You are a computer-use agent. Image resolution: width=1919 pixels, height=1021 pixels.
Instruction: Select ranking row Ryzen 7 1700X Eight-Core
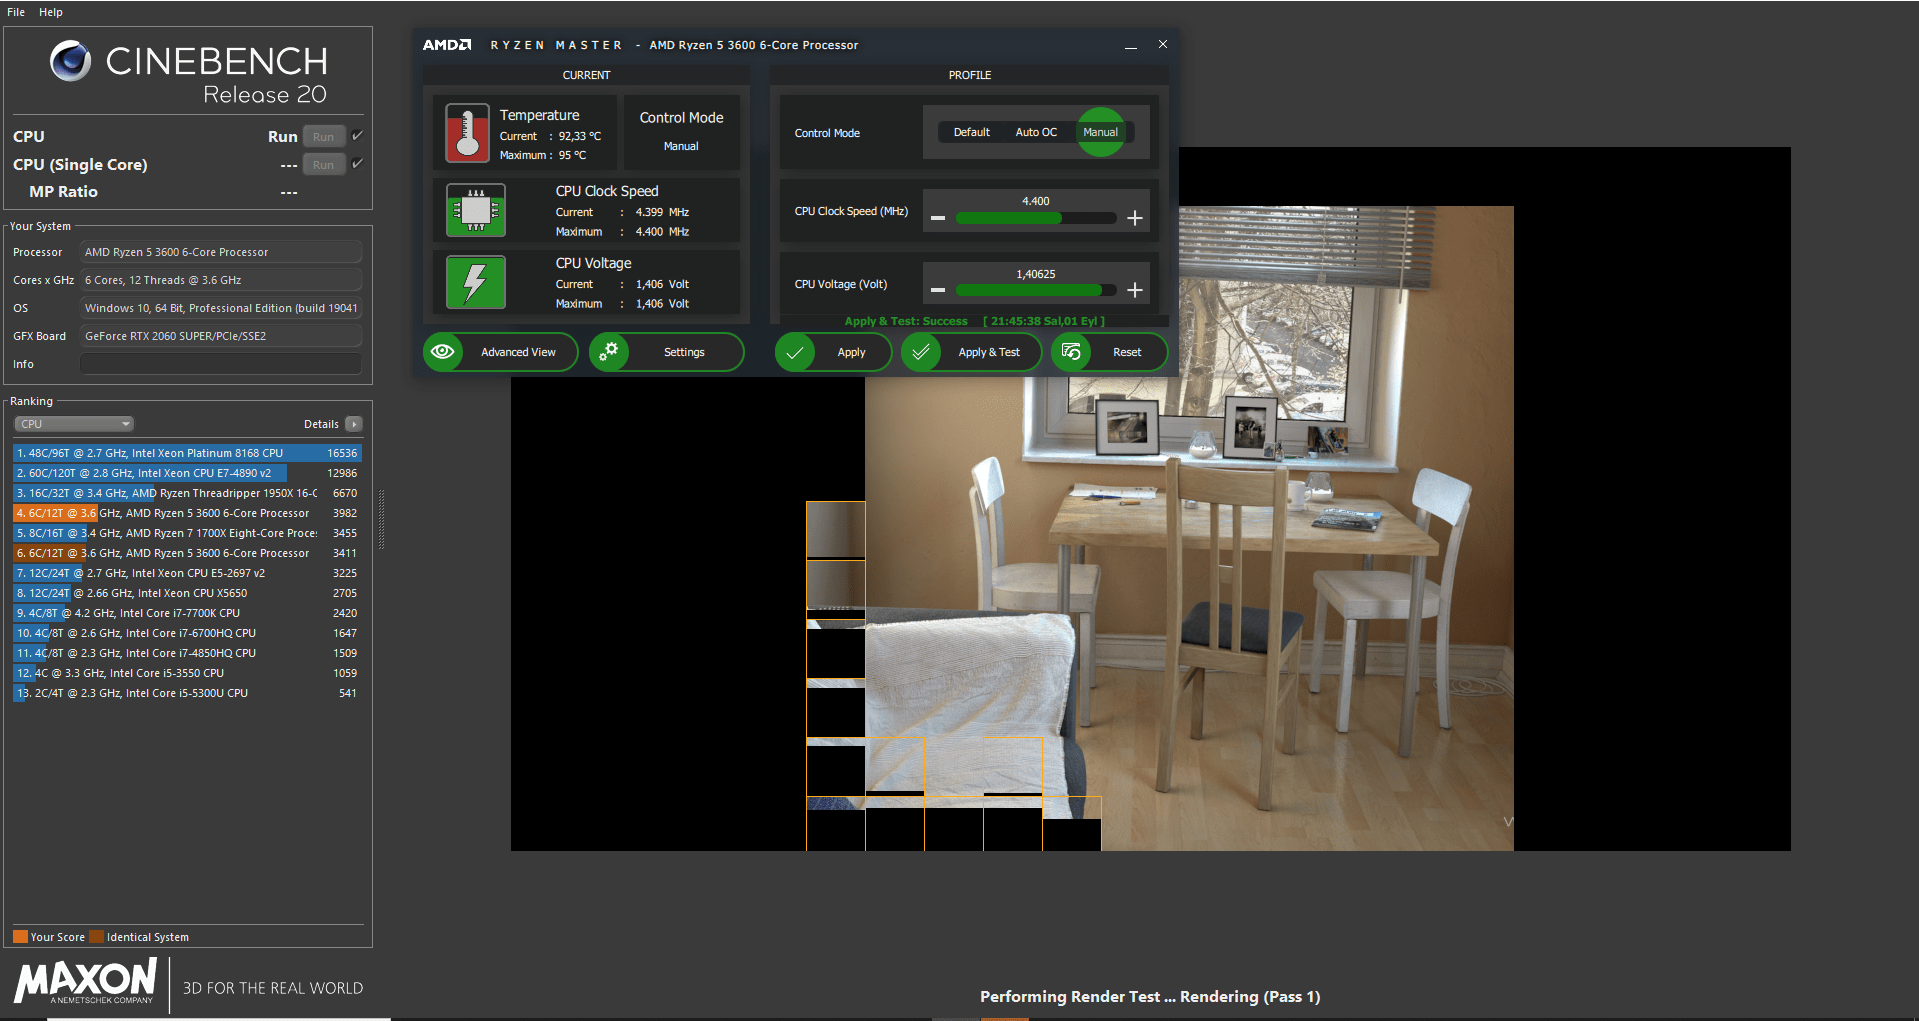187,533
